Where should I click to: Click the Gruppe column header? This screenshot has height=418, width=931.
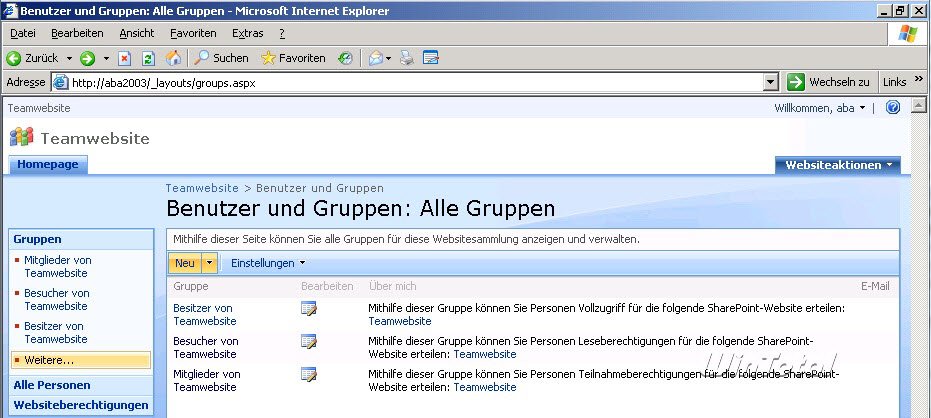pos(191,286)
